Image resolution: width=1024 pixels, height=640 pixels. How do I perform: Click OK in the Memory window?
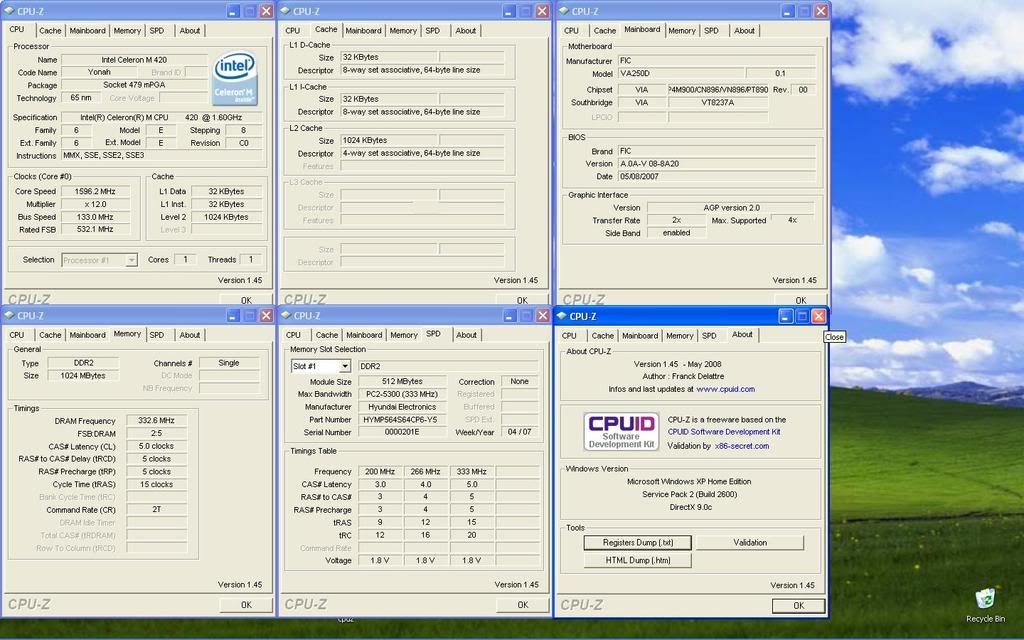point(246,605)
